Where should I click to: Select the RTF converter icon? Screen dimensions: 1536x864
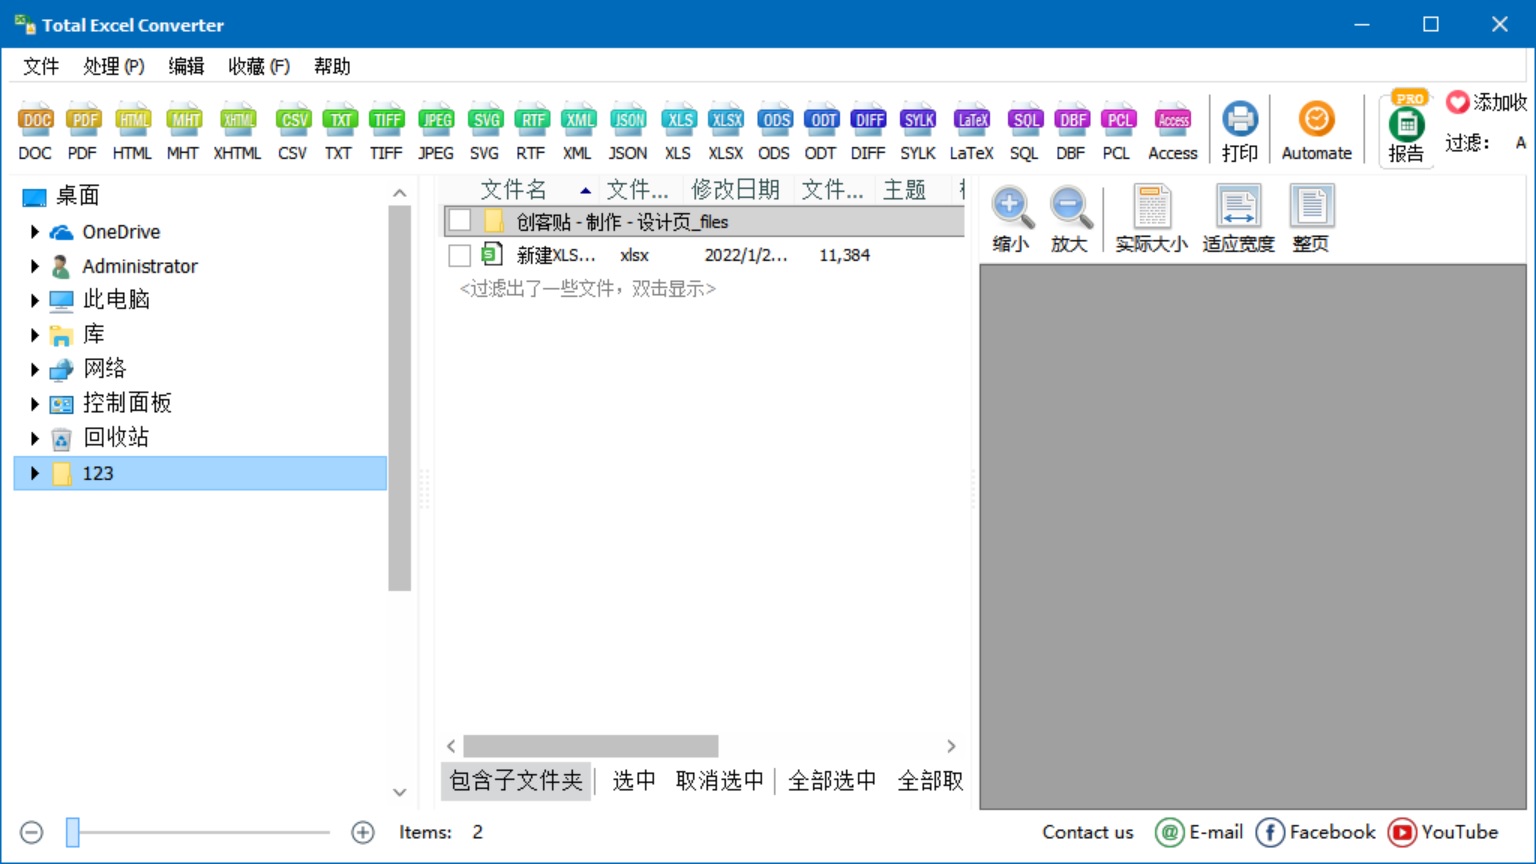click(531, 131)
